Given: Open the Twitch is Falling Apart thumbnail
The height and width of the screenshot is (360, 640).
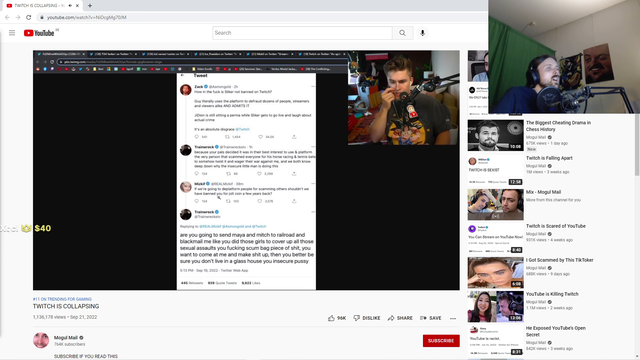Looking at the screenshot, I should [x=496, y=169].
